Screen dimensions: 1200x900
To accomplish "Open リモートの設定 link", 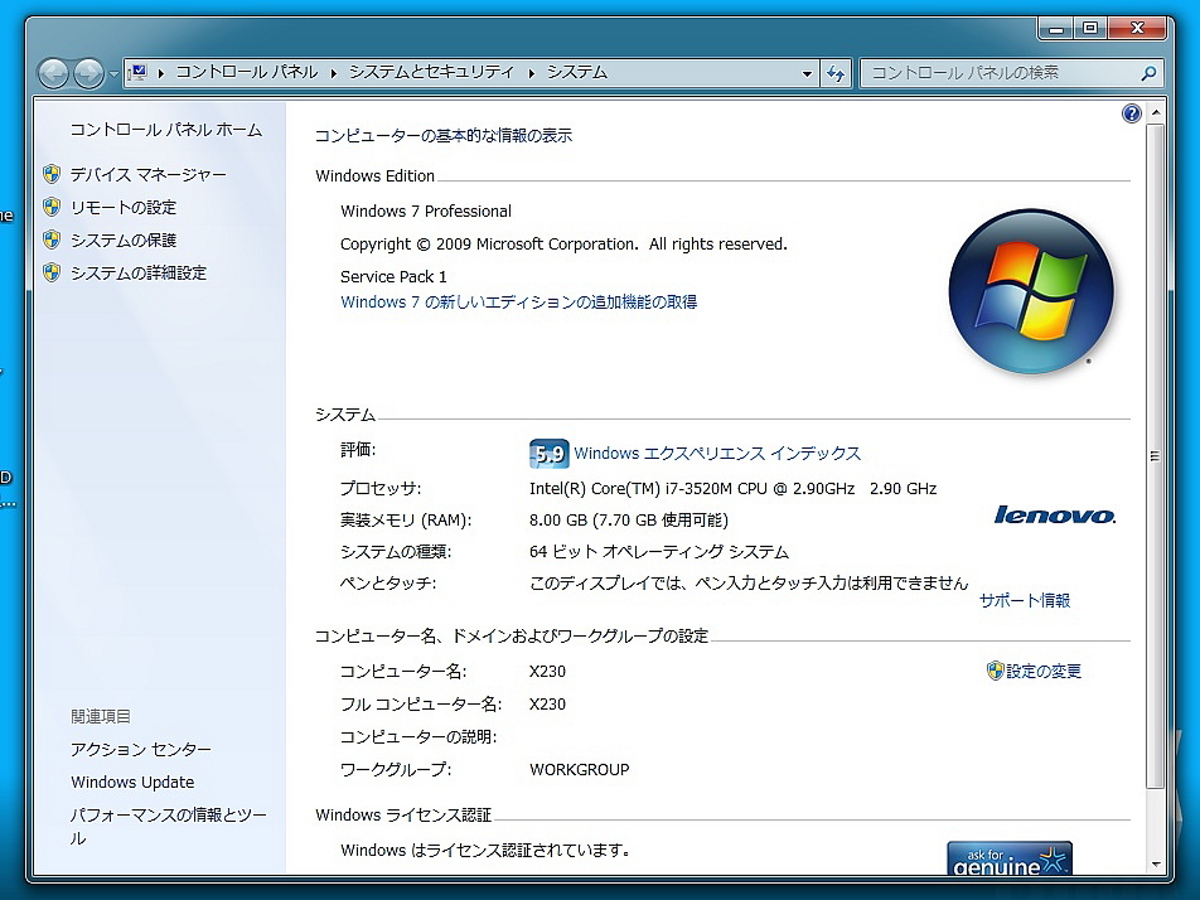I will [123, 208].
